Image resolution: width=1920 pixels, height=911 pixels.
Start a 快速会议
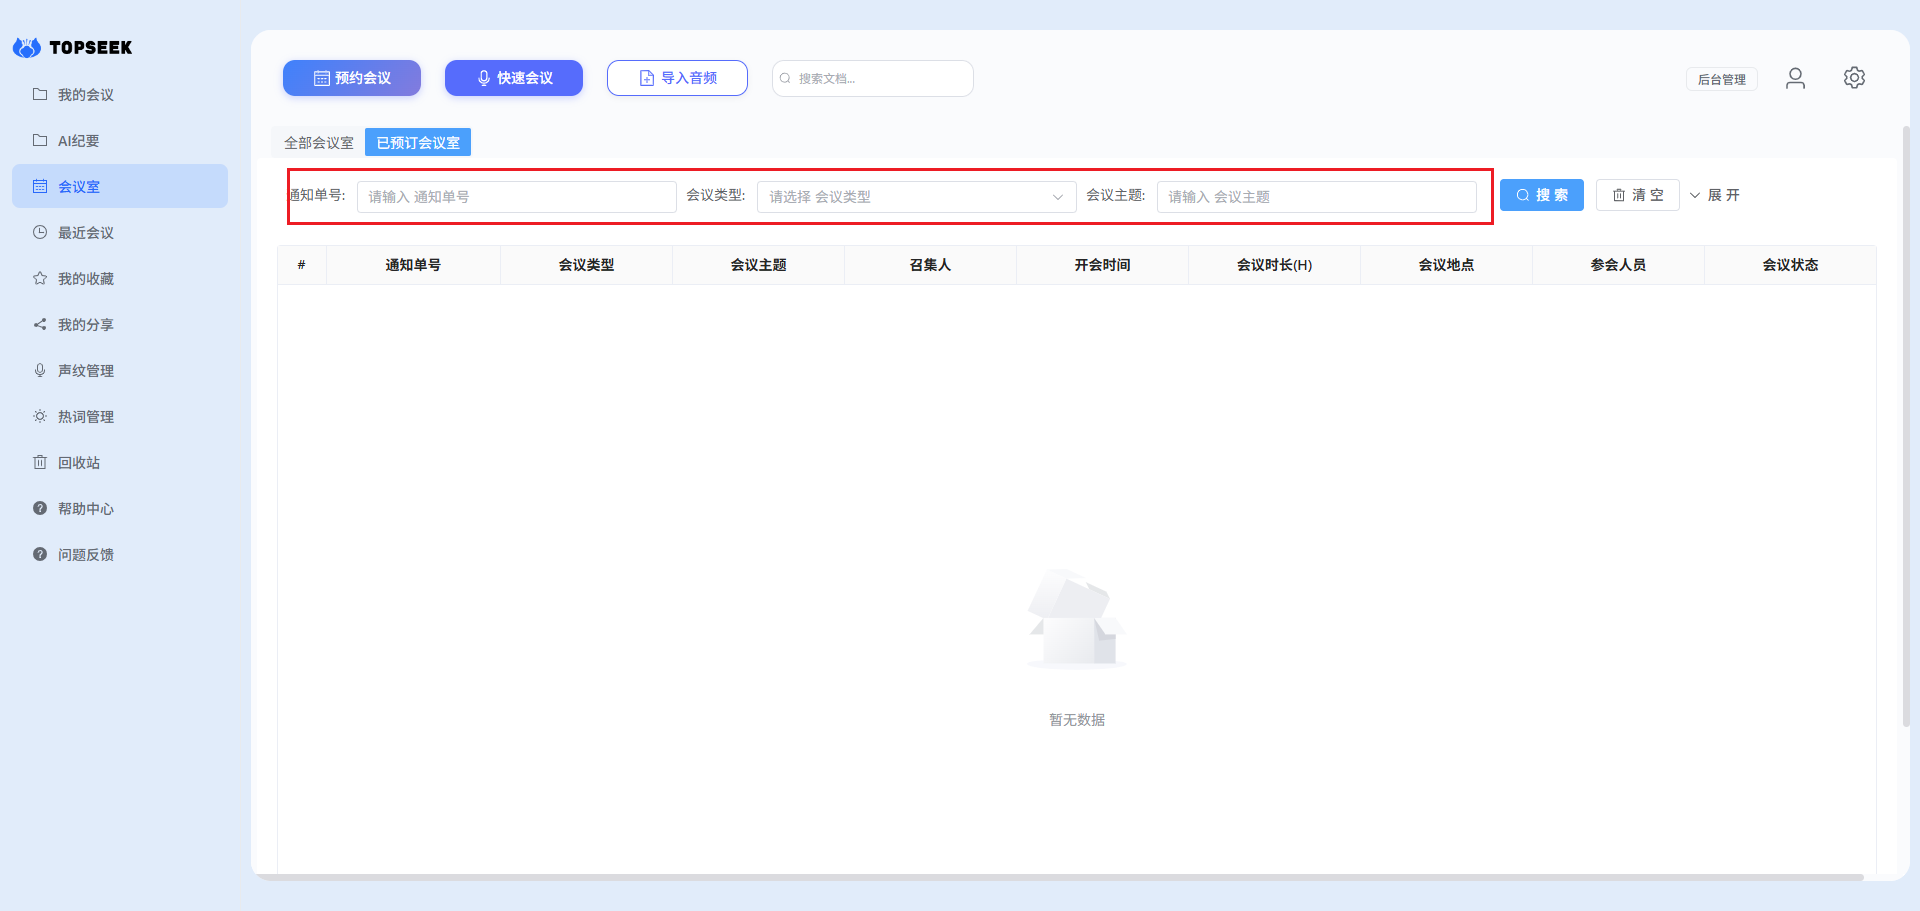pyautogui.click(x=514, y=78)
